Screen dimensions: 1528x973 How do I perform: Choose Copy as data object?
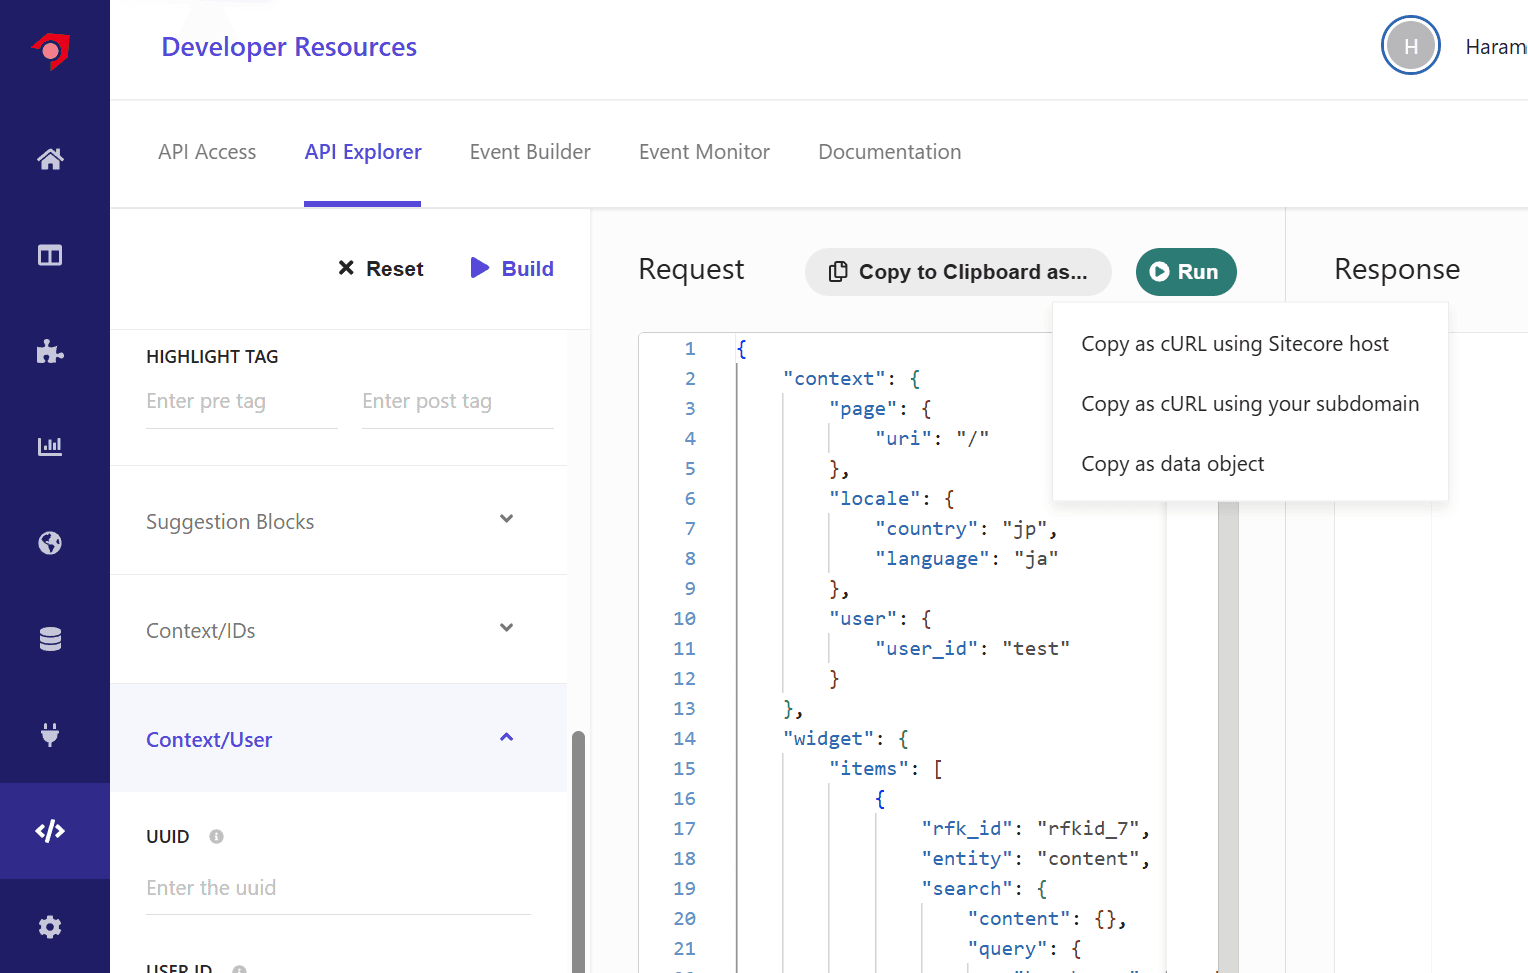[x=1173, y=464]
